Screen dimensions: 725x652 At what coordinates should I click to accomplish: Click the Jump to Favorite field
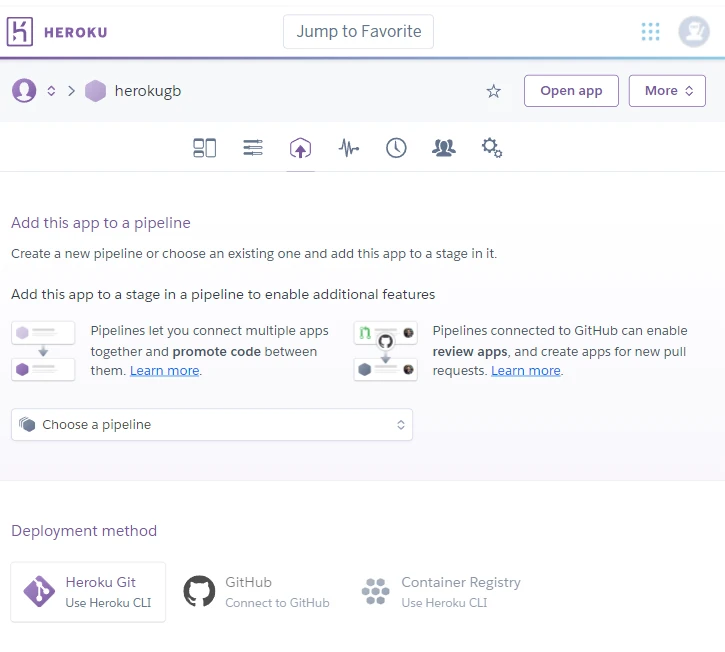358,32
